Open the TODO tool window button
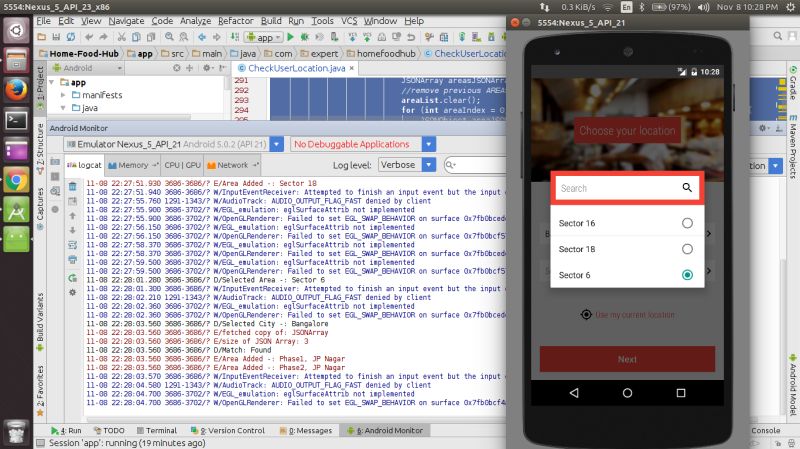This screenshot has width=800, height=449. [109, 431]
